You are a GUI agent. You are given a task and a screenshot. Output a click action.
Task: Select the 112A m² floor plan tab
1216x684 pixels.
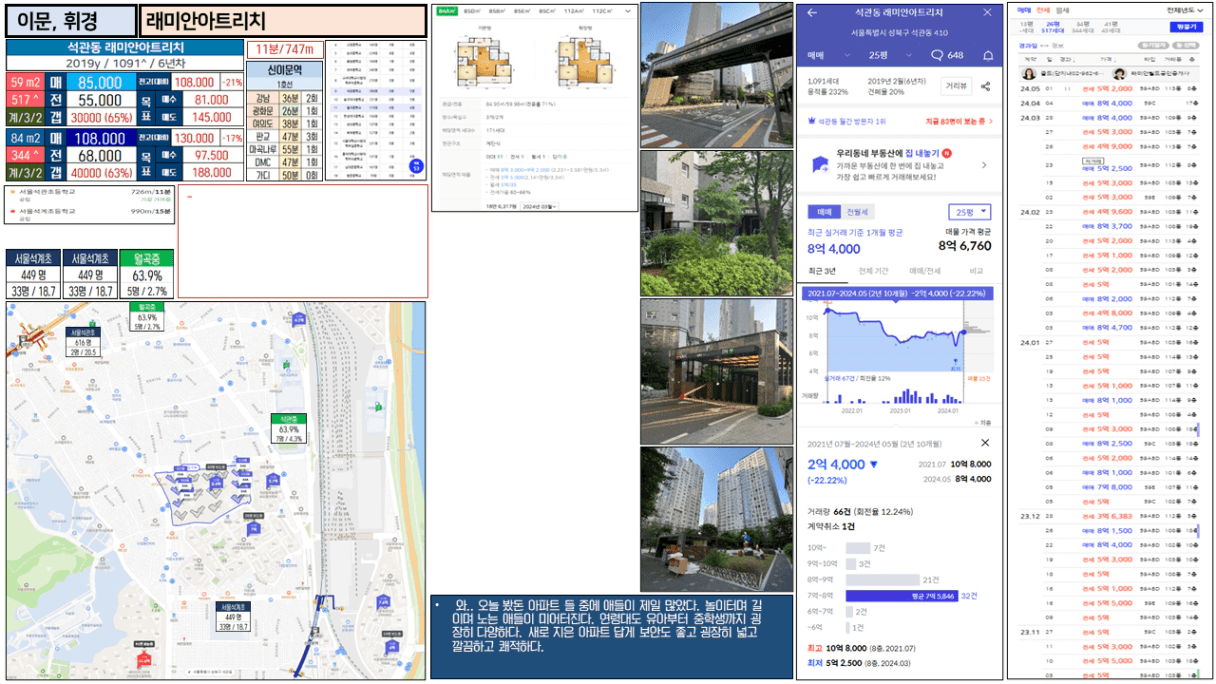coord(573,11)
